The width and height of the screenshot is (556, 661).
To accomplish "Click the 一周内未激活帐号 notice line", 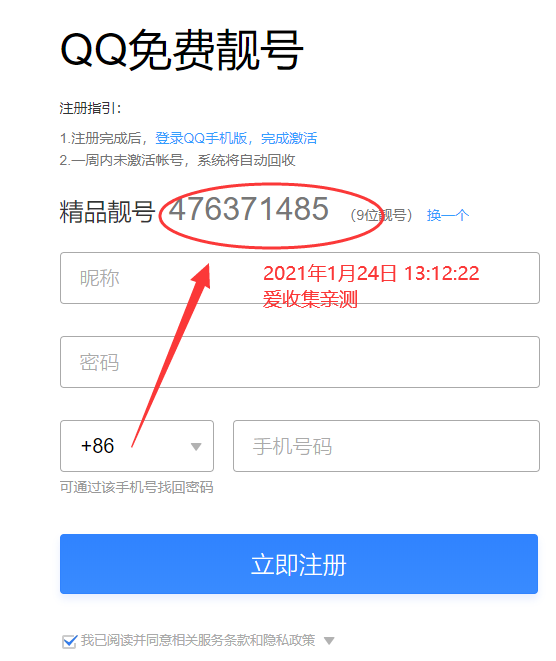I will click(x=177, y=160).
